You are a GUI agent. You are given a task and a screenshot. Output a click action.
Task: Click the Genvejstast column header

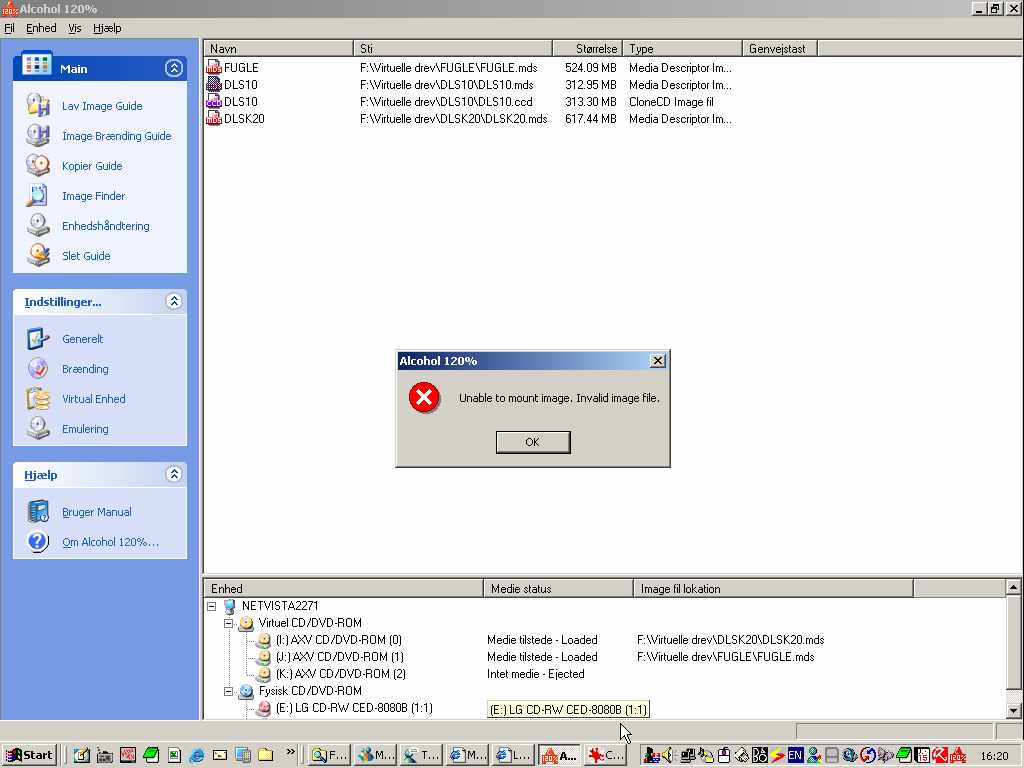tap(780, 48)
